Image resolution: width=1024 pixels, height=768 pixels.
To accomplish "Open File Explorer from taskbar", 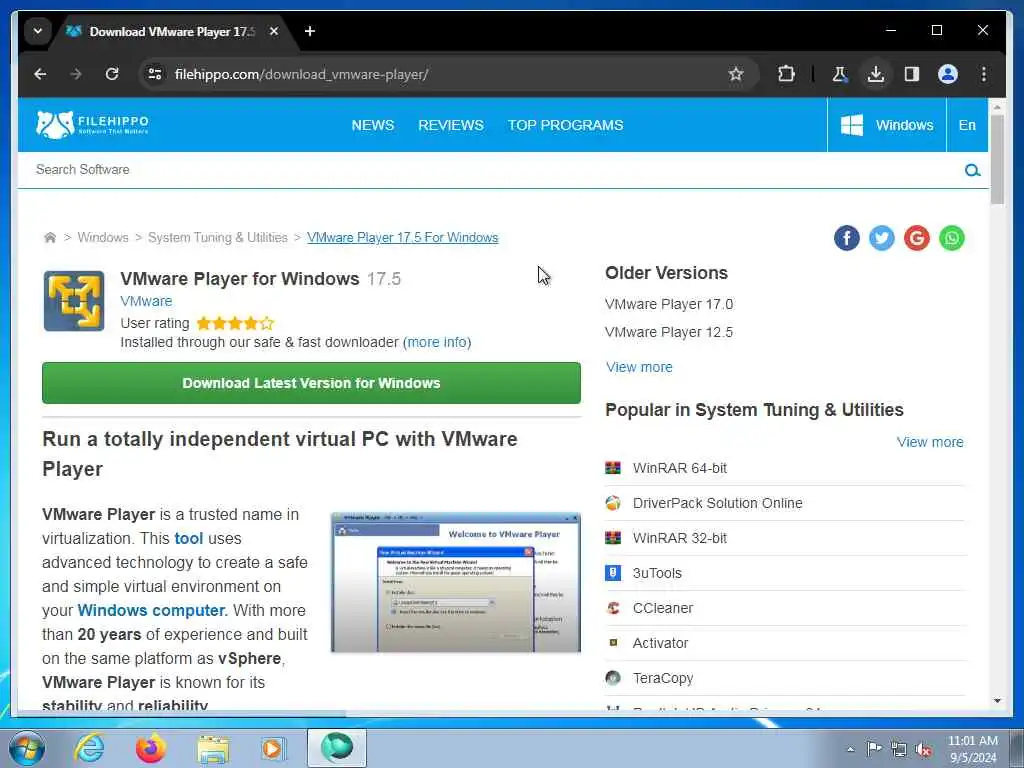I will point(214,749).
